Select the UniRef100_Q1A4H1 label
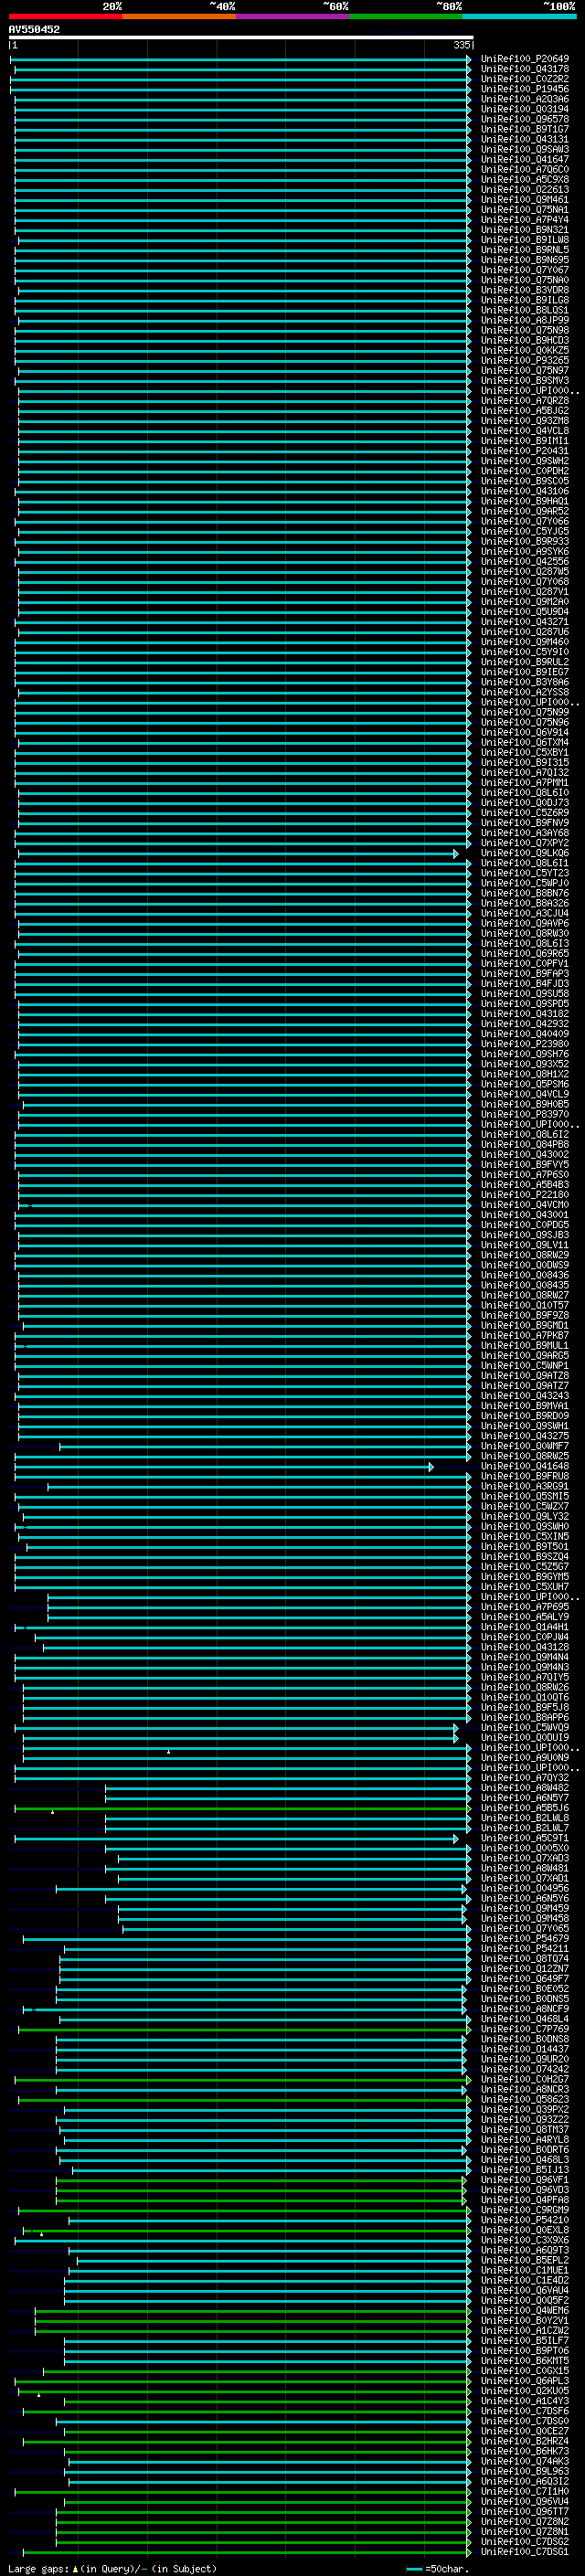Screen dimensions: 585x2576 coord(525,1627)
